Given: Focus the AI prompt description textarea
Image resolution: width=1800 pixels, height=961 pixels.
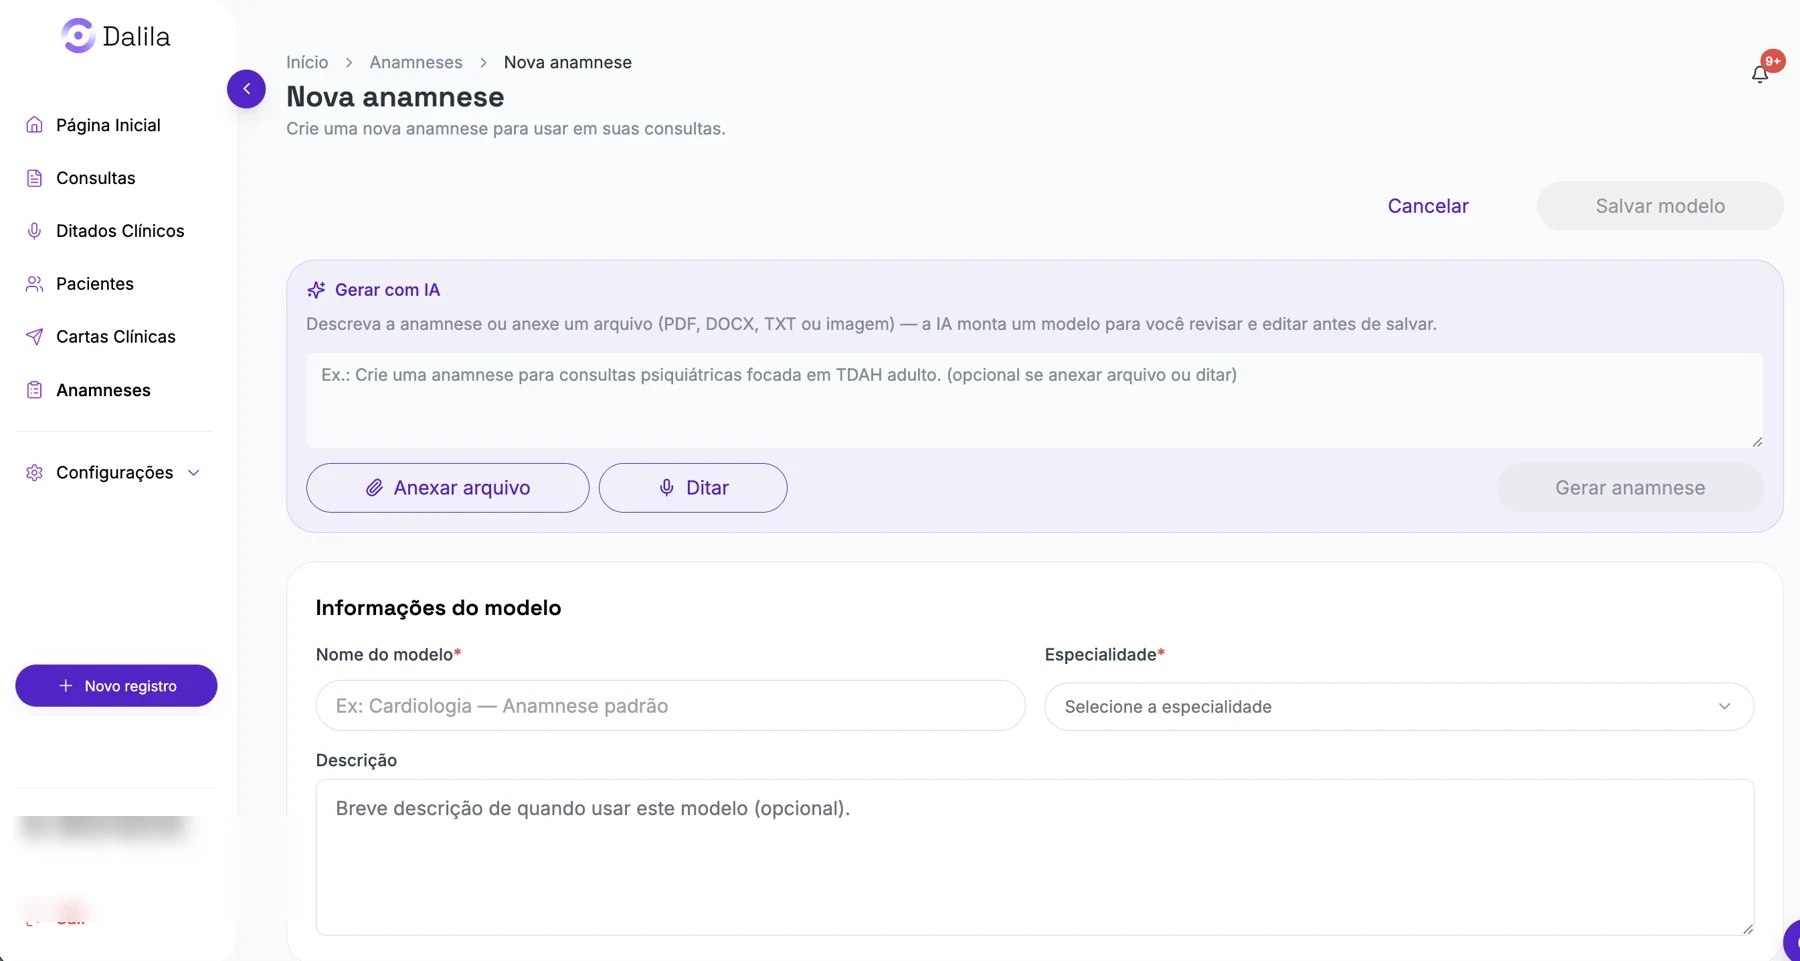Looking at the screenshot, I should point(1035,399).
